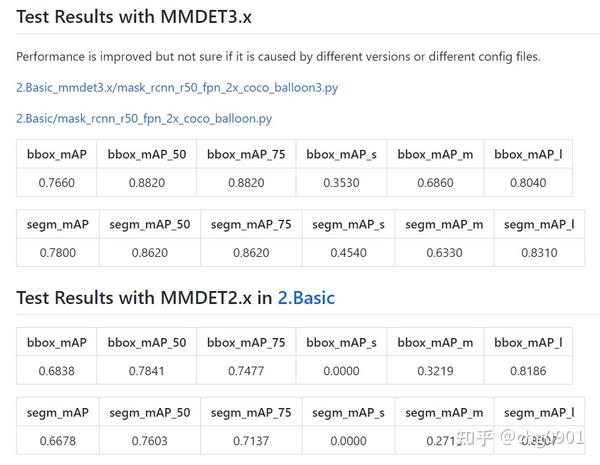Select the 0.7660 bbox_mAP value cell
The image size is (600, 465).
[58, 183]
